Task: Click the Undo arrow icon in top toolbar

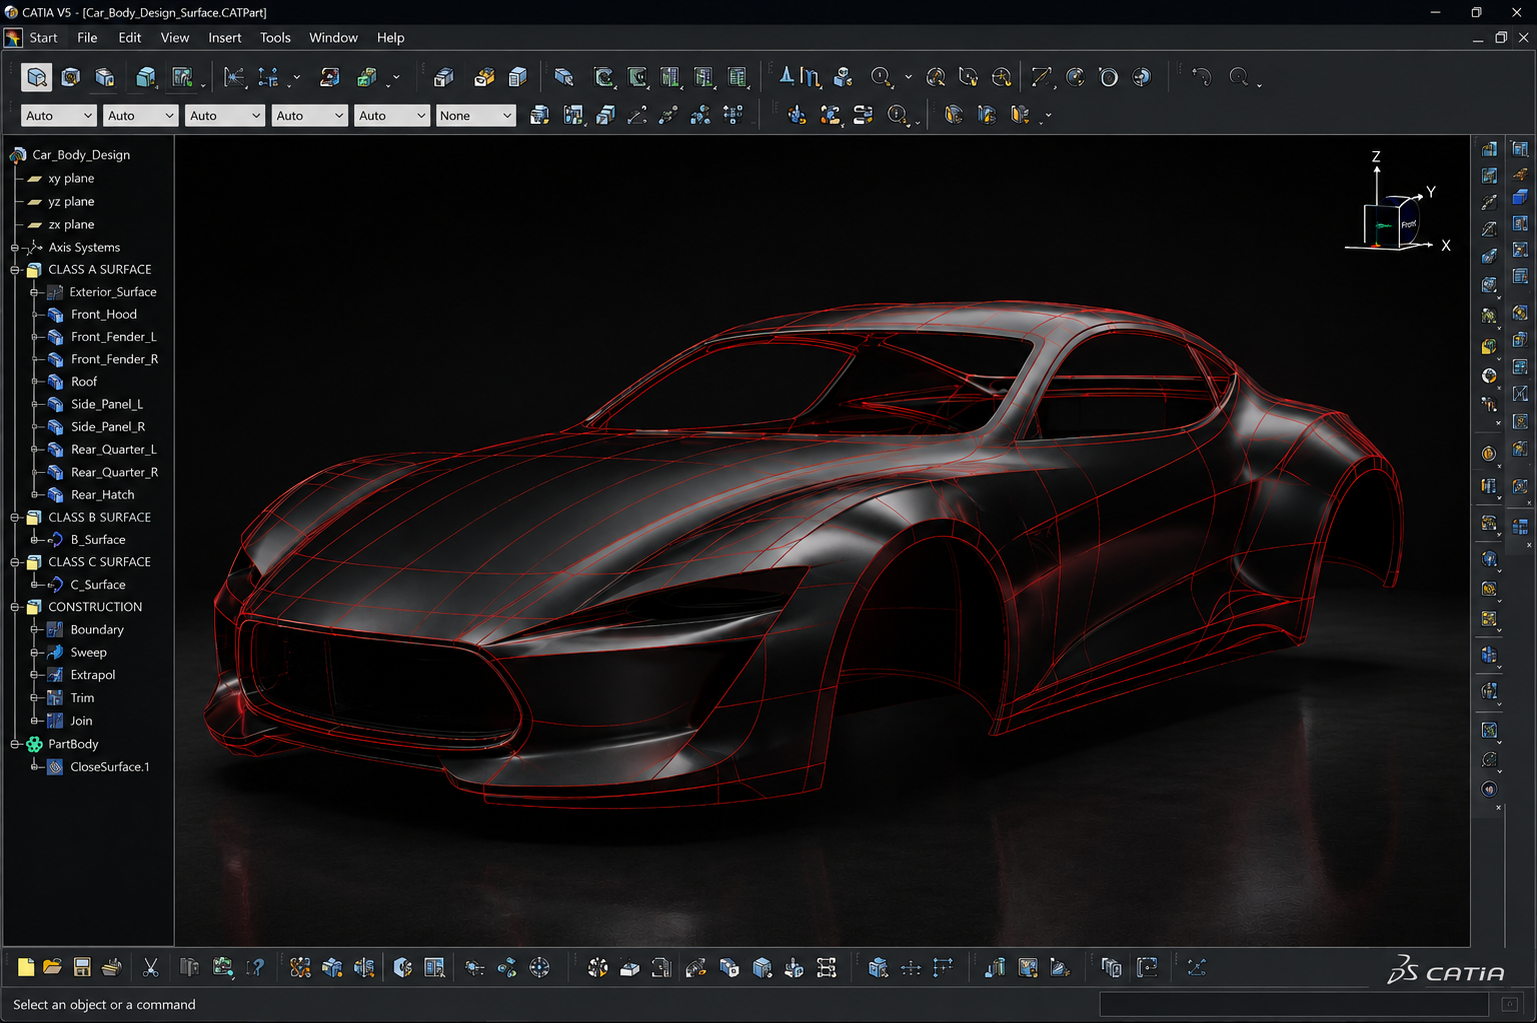Action: point(1202,77)
